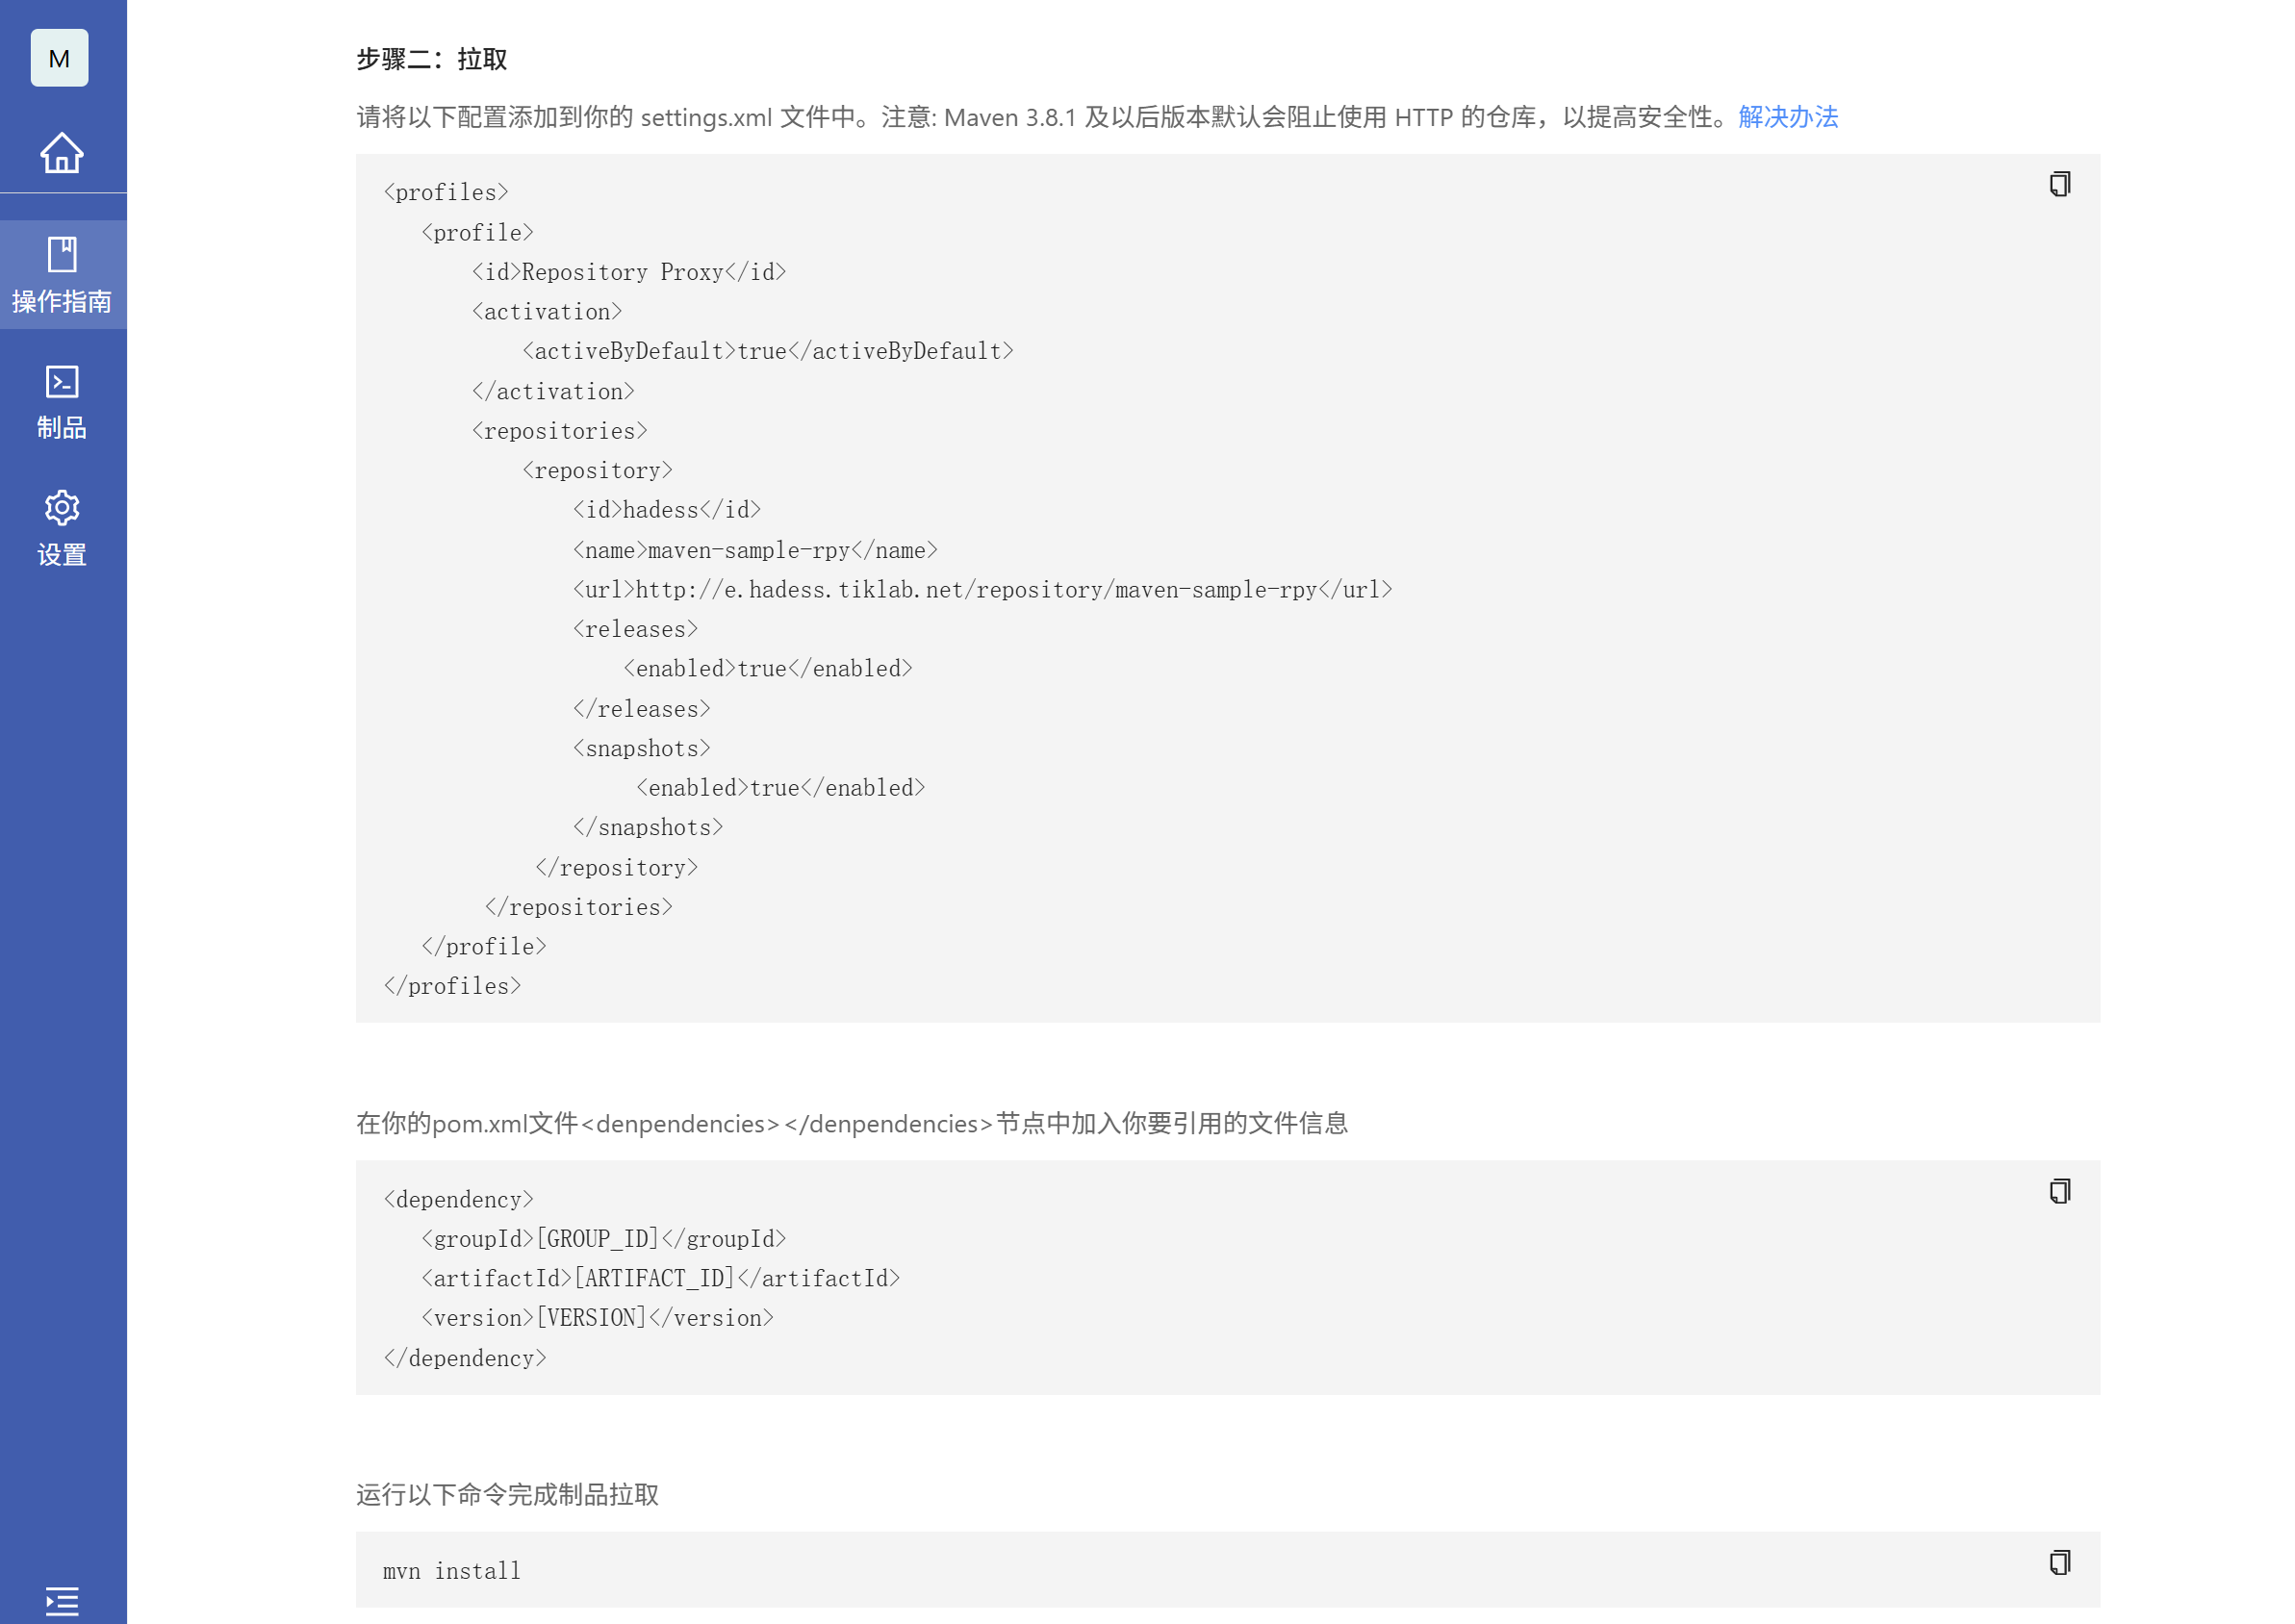The width and height of the screenshot is (2295, 1624).
Task: Click the [GROUP_ID] placeholder line
Action: (604, 1239)
